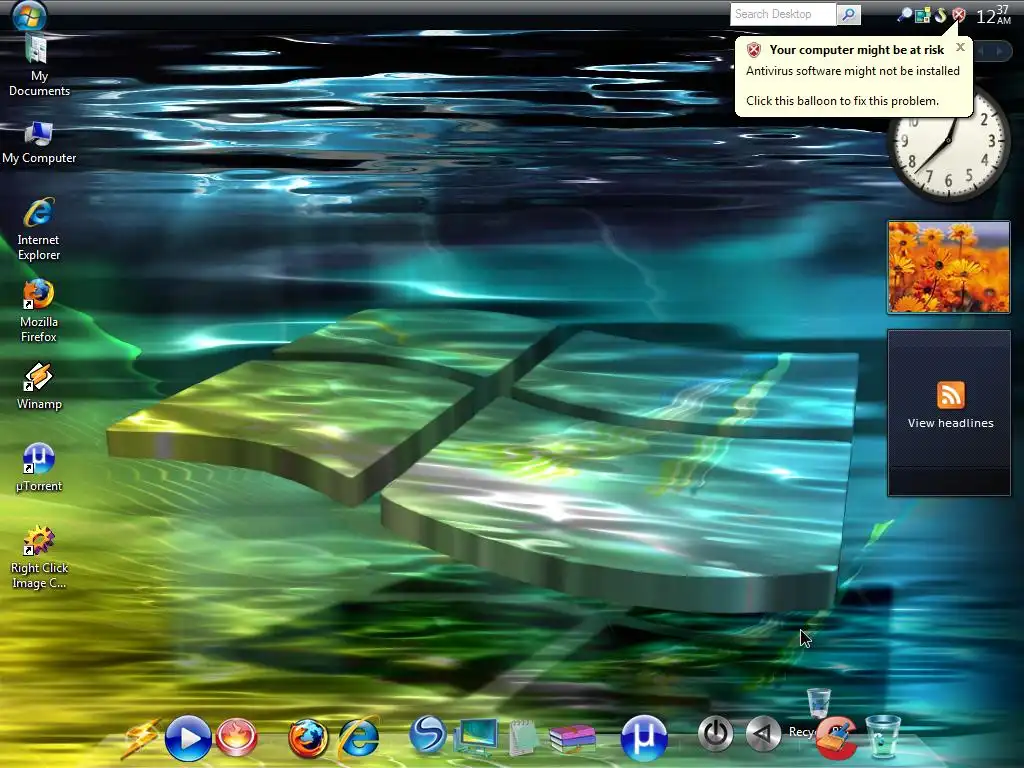Focus the Search Desktop input field
This screenshot has height=768, width=1024.
pyautogui.click(x=783, y=14)
